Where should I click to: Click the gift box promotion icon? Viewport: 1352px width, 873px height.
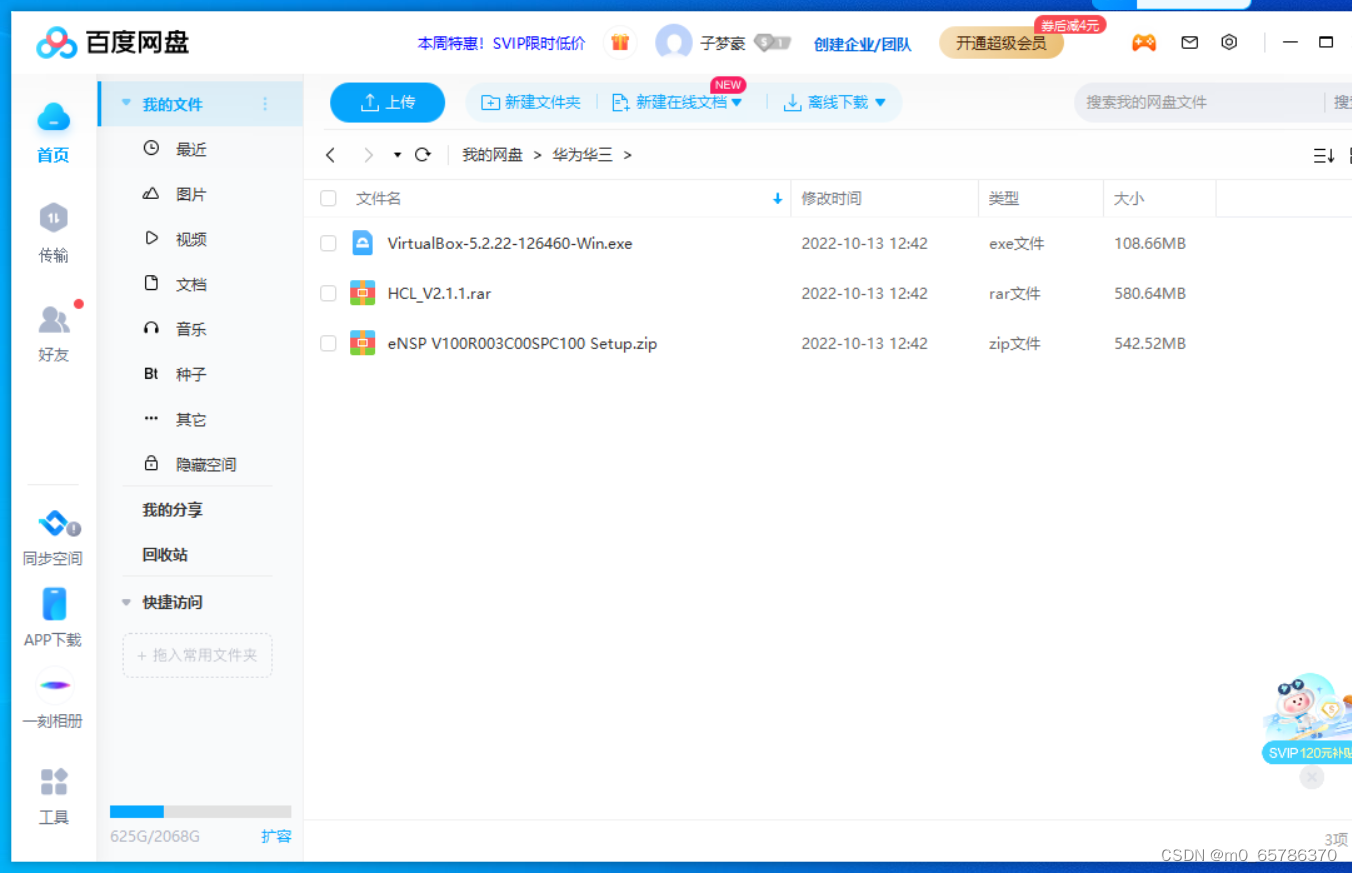pyautogui.click(x=620, y=43)
